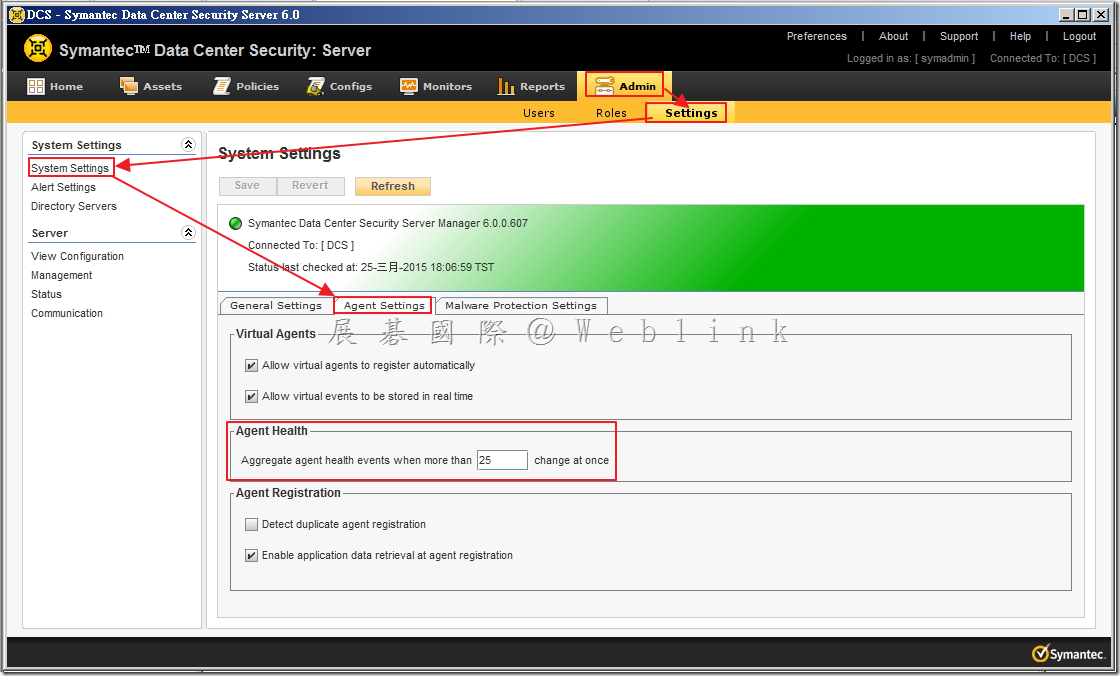Open the Assets icon in navigation
Image resolution: width=1120 pixels, height=676 pixels.
(129, 86)
